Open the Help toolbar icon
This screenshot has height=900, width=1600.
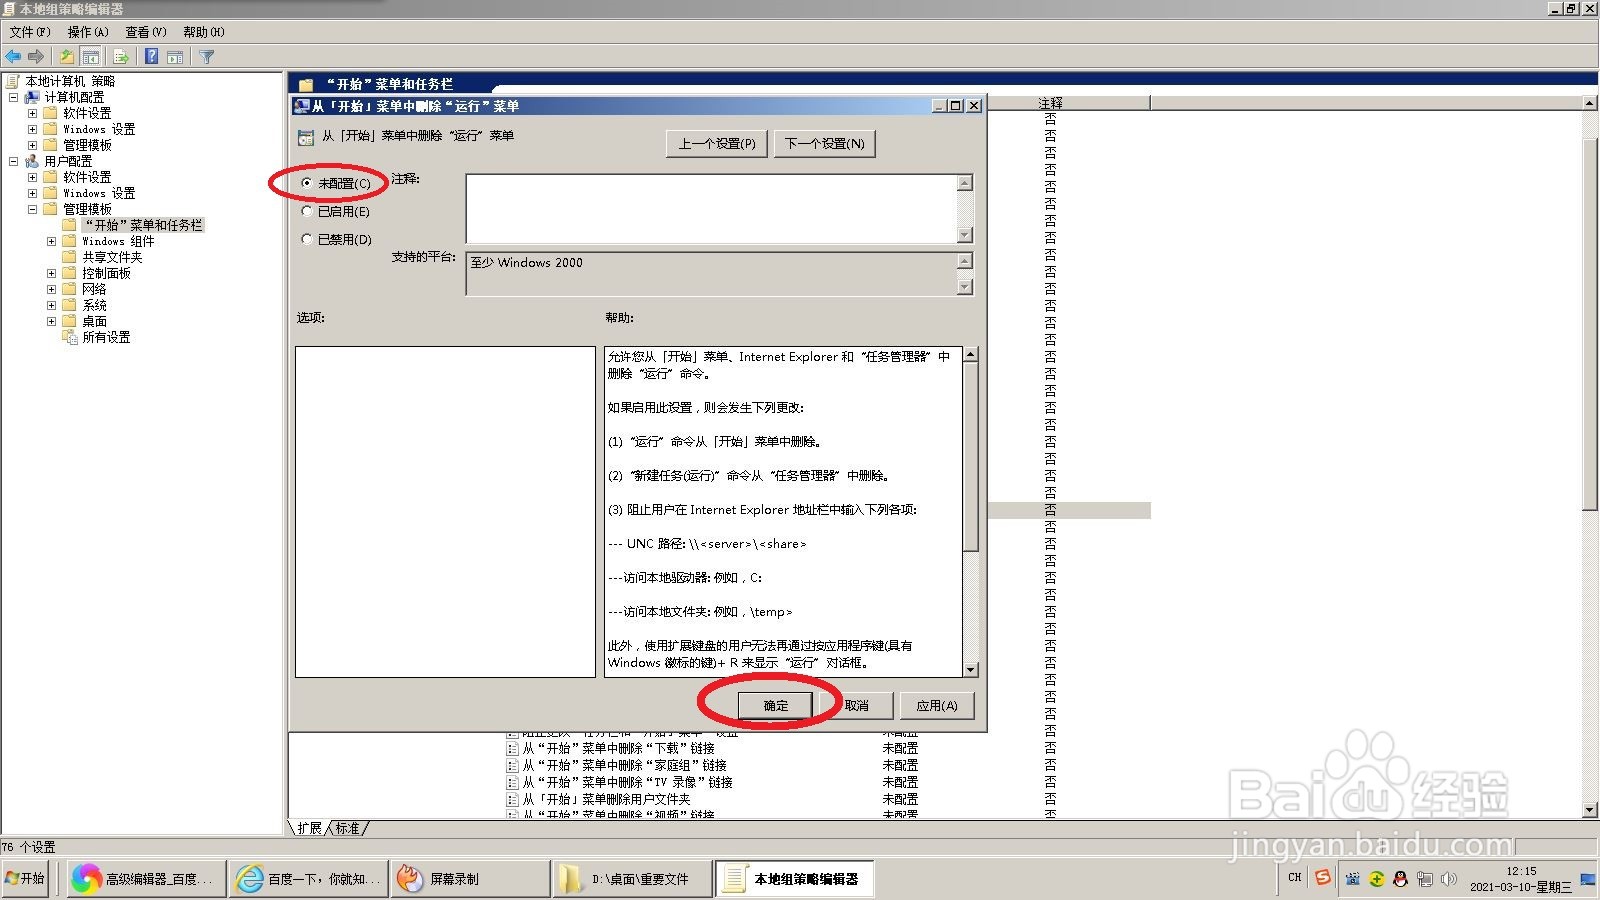151,56
